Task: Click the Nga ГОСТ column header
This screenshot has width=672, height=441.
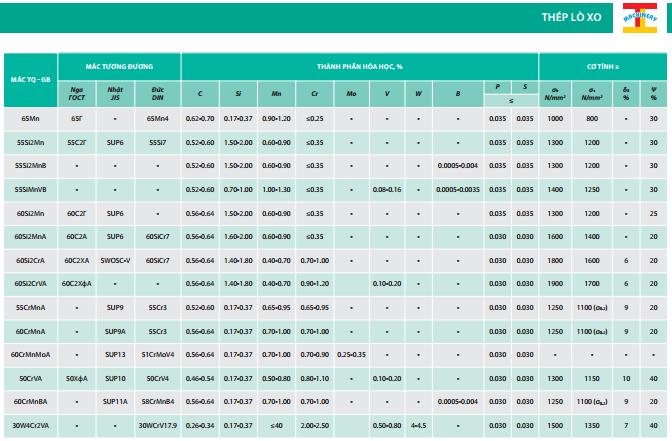Action: point(77,94)
